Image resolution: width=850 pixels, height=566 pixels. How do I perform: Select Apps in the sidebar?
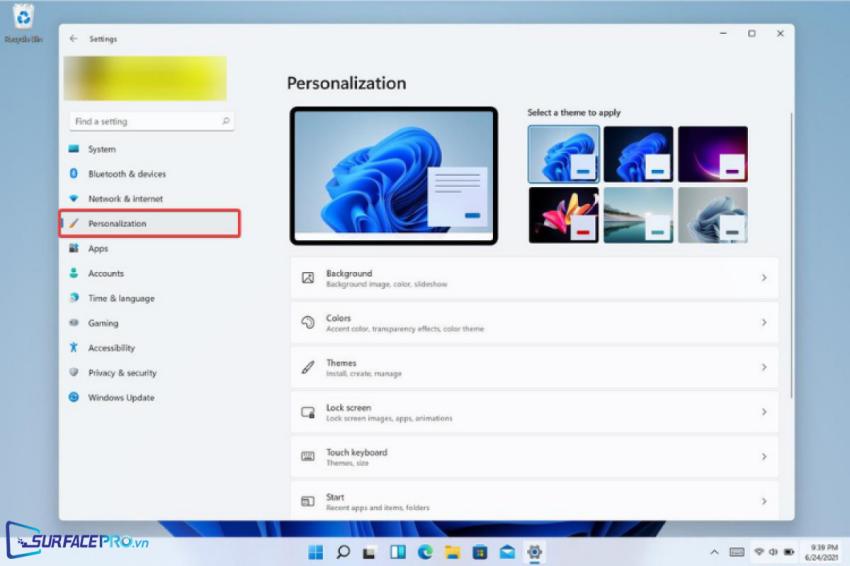click(x=98, y=249)
